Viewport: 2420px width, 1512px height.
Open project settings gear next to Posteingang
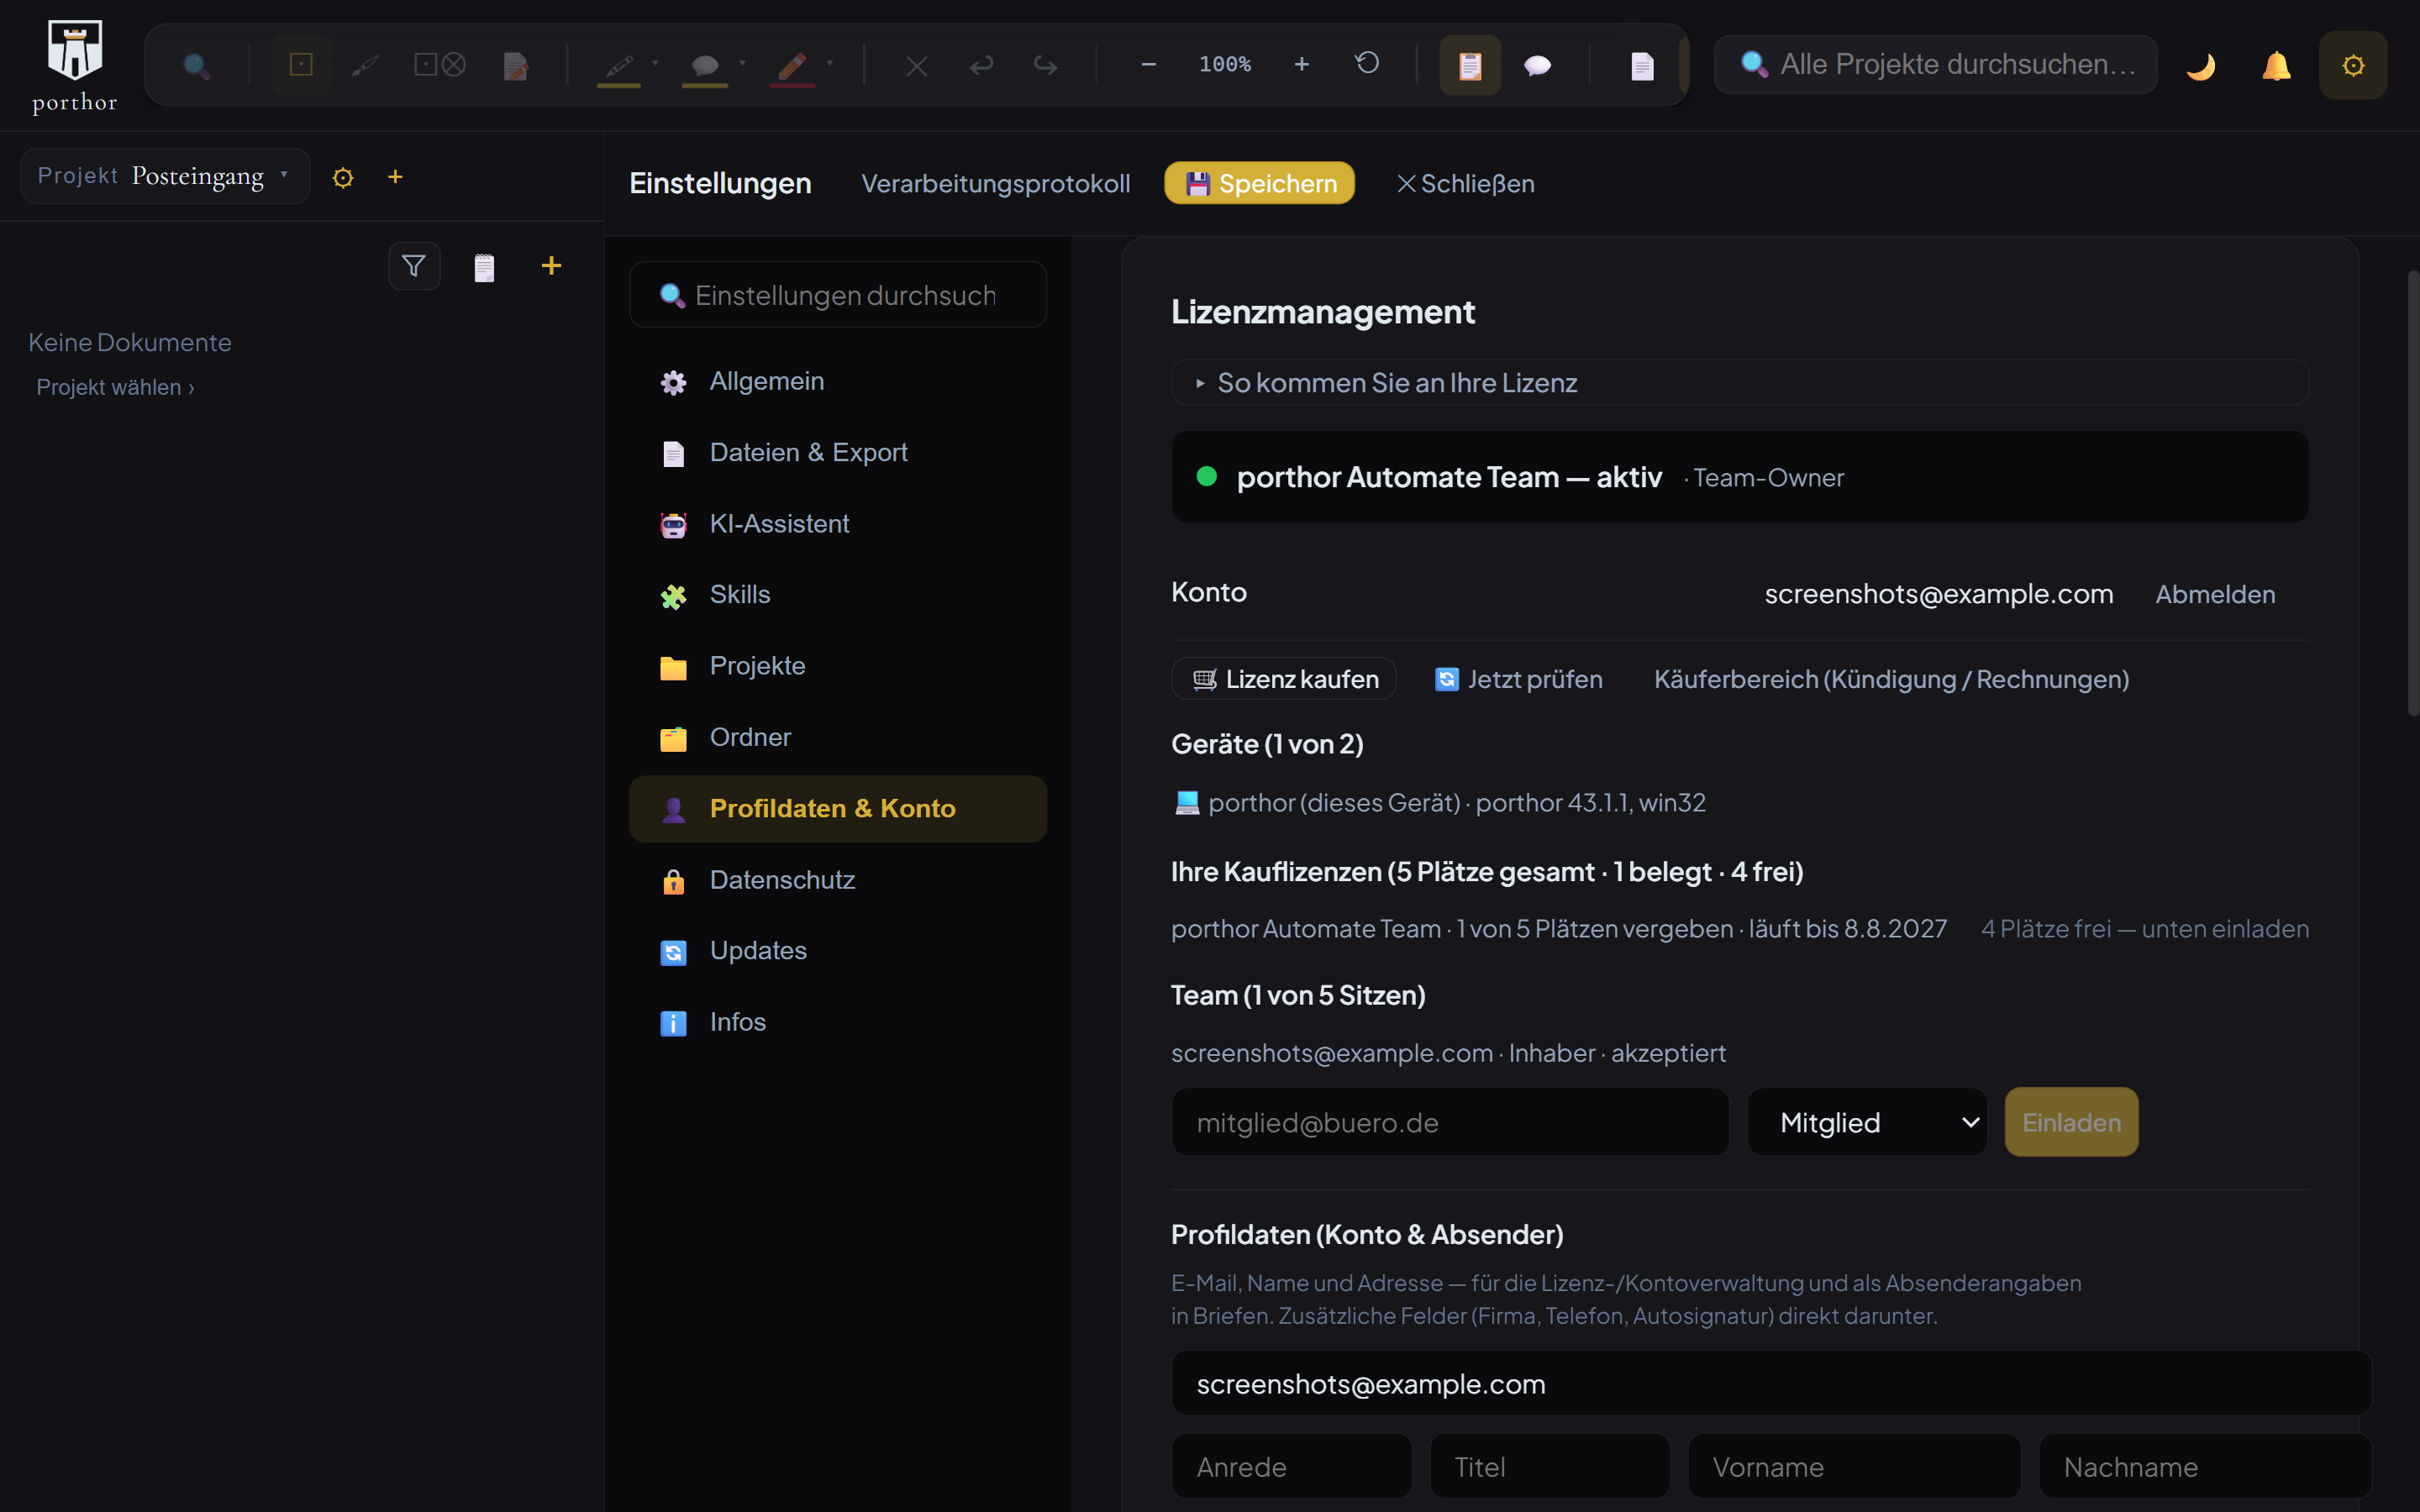pyautogui.click(x=343, y=177)
